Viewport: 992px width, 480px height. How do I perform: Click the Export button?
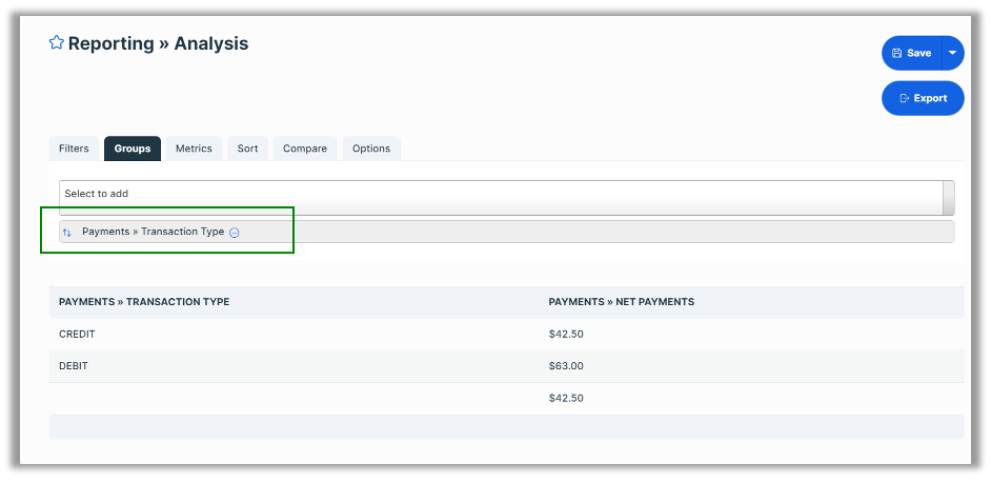[x=922, y=98]
